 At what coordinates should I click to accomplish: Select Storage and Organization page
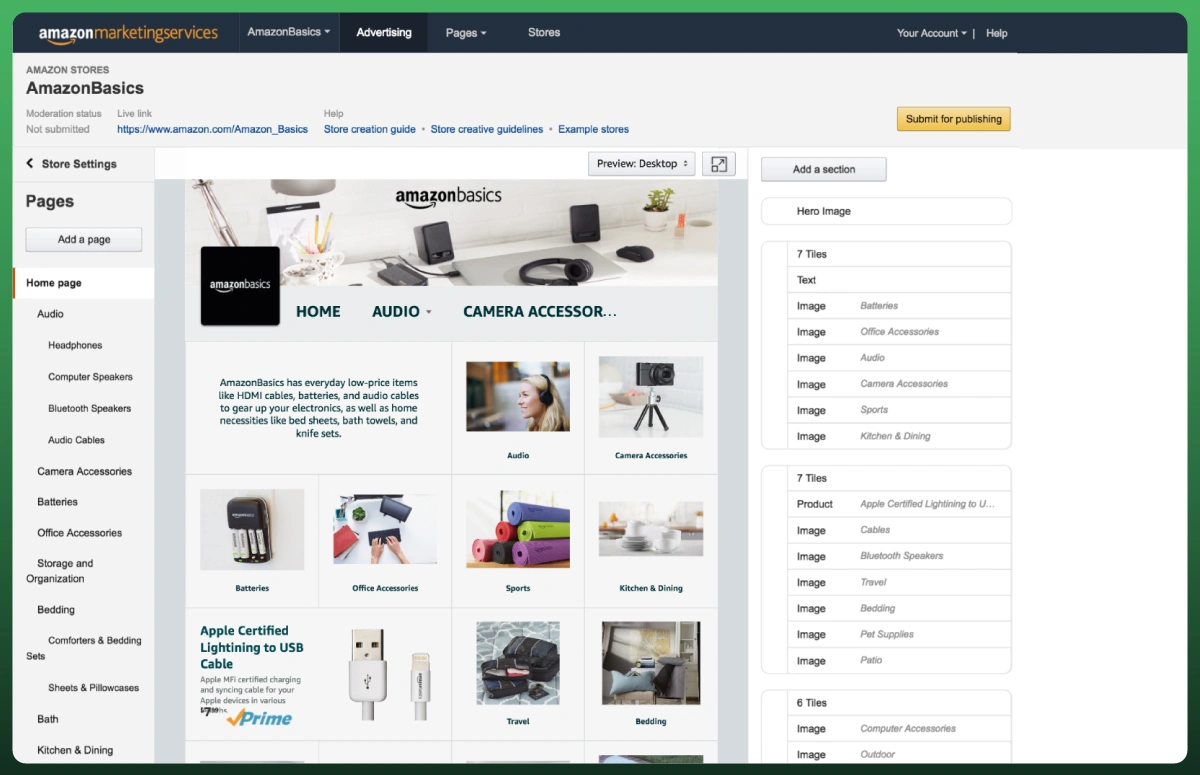pyautogui.click(x=60, y=571)
